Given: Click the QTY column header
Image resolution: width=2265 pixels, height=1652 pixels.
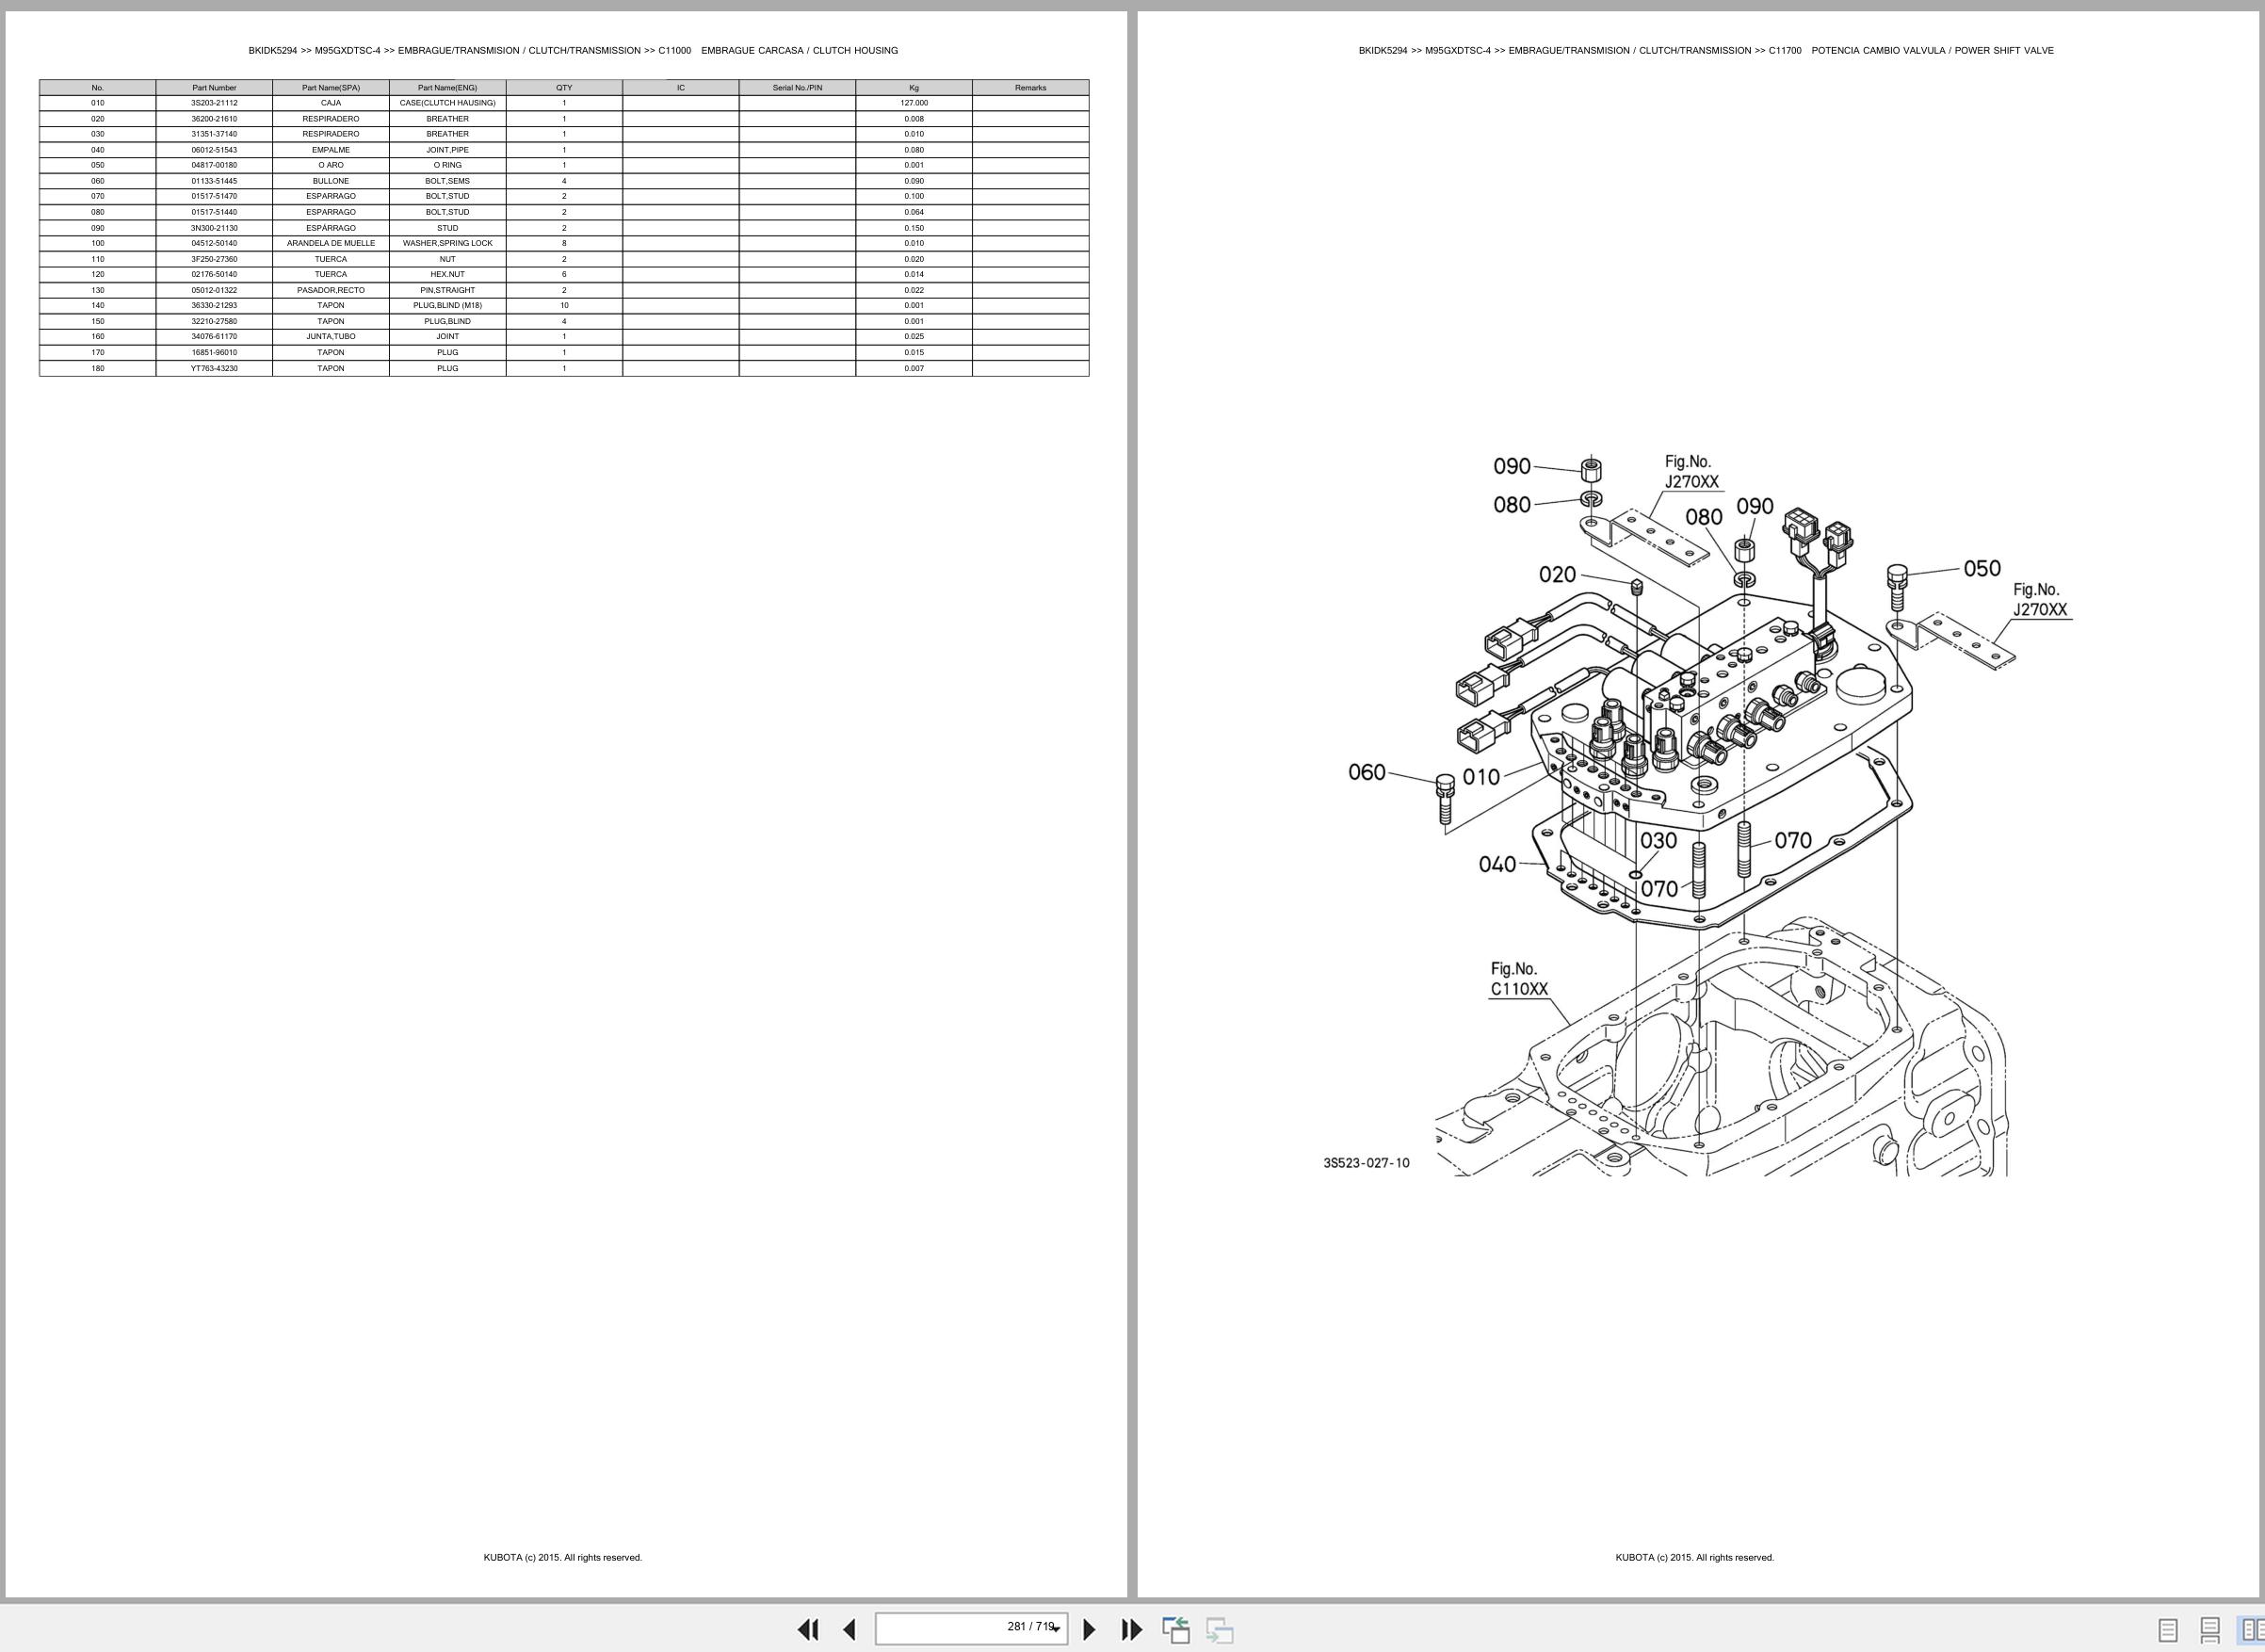Looking at the screenshot, I should coord(564,88).
